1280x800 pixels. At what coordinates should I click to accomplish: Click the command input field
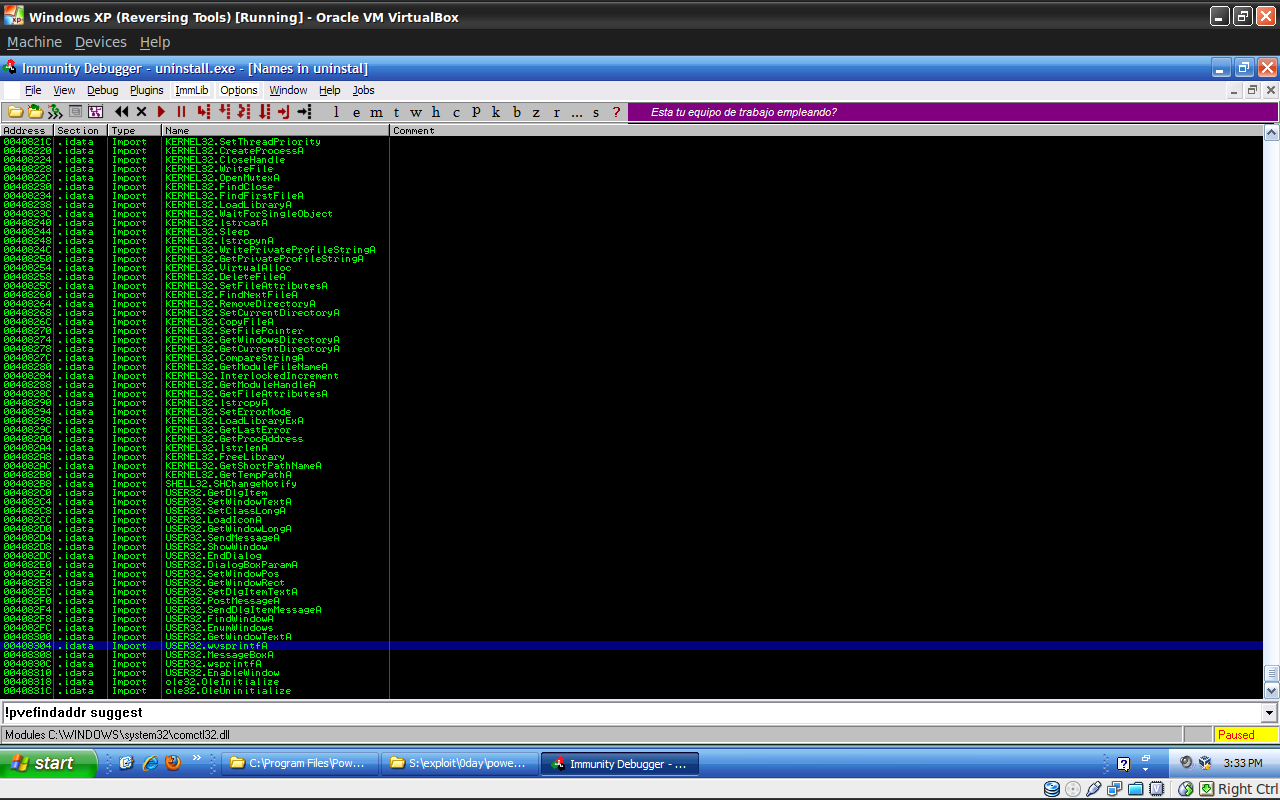[631, 713]
